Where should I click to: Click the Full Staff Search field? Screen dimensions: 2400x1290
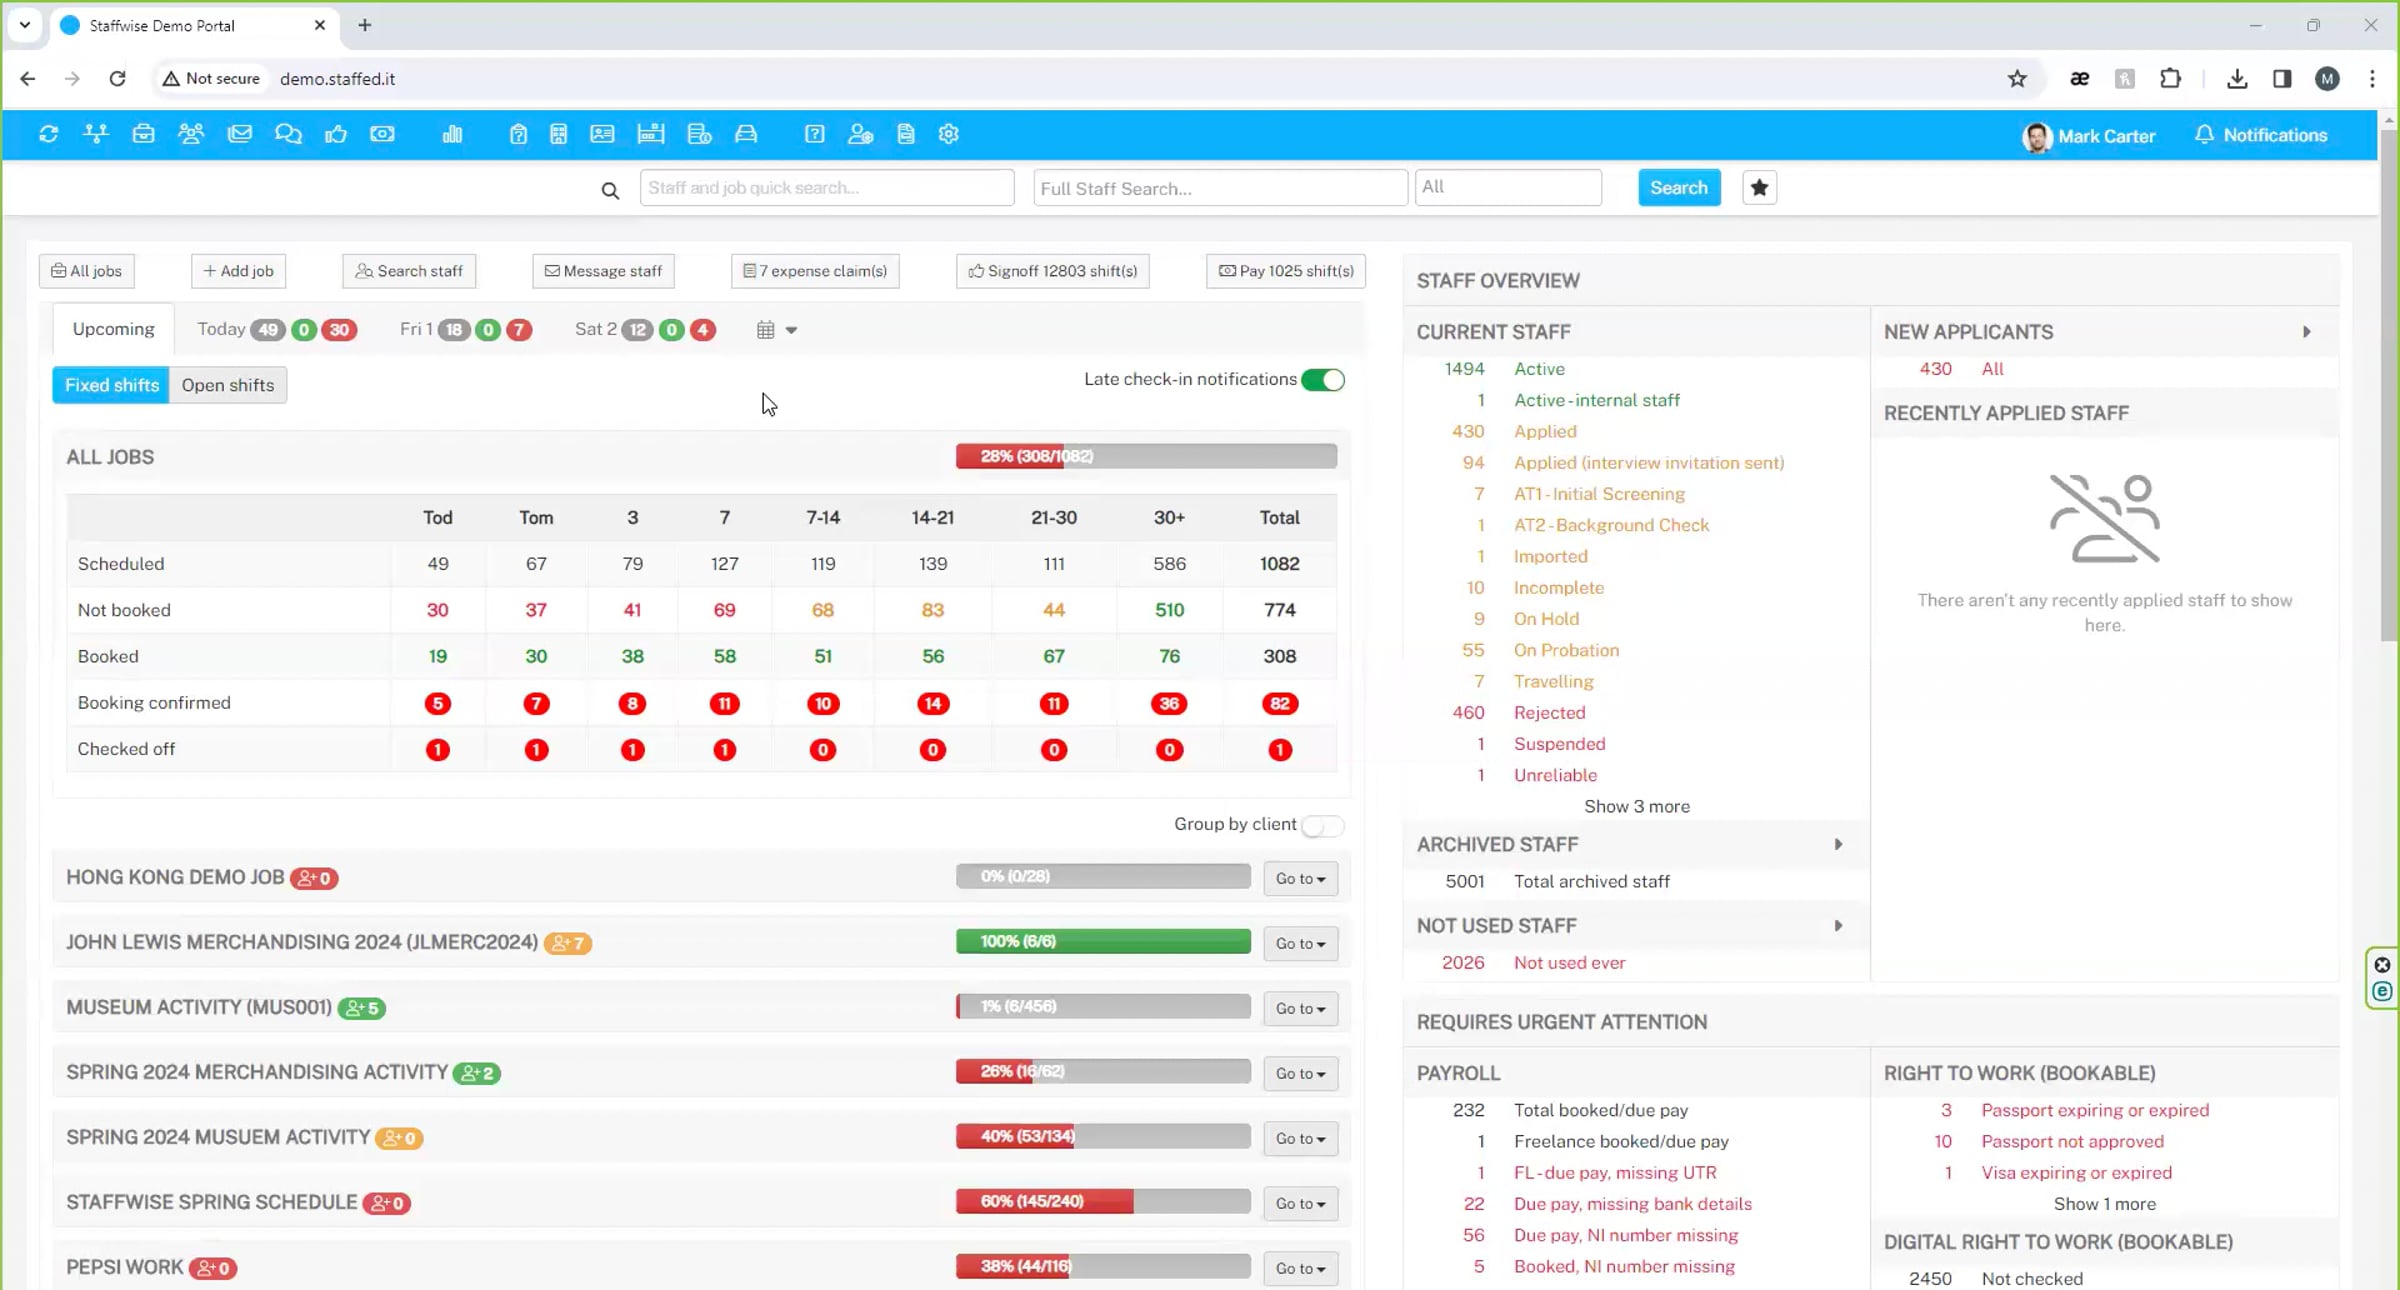pyautogui.click(x=1220, y=188)
